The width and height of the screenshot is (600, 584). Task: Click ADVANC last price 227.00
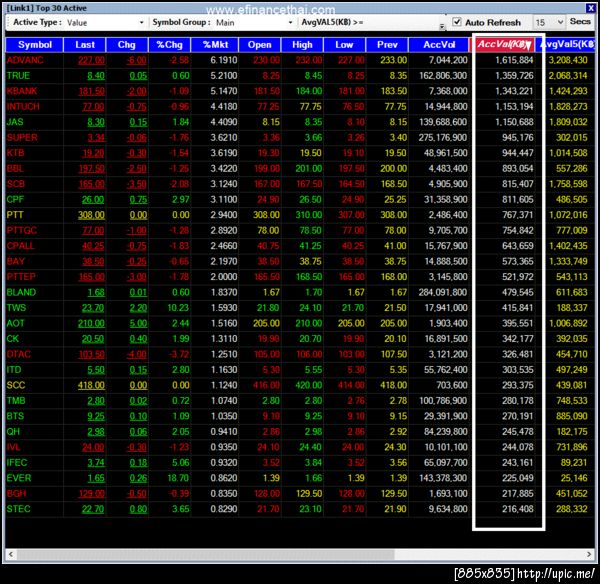pos(91,60)
